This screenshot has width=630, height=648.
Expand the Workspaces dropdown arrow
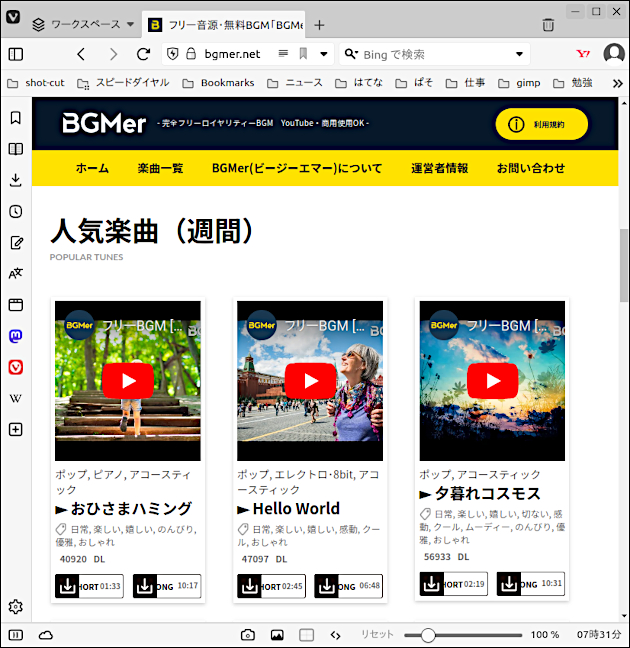pyautogui.click(x=130, y=24)
